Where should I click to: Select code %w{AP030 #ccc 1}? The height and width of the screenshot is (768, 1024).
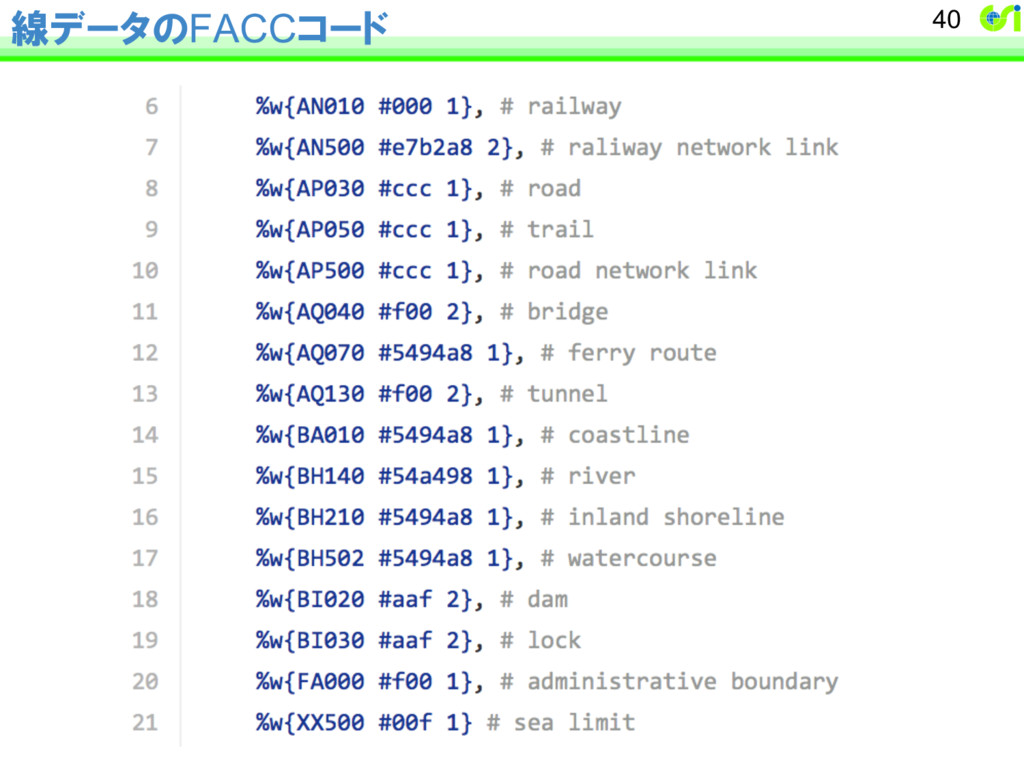364,189
